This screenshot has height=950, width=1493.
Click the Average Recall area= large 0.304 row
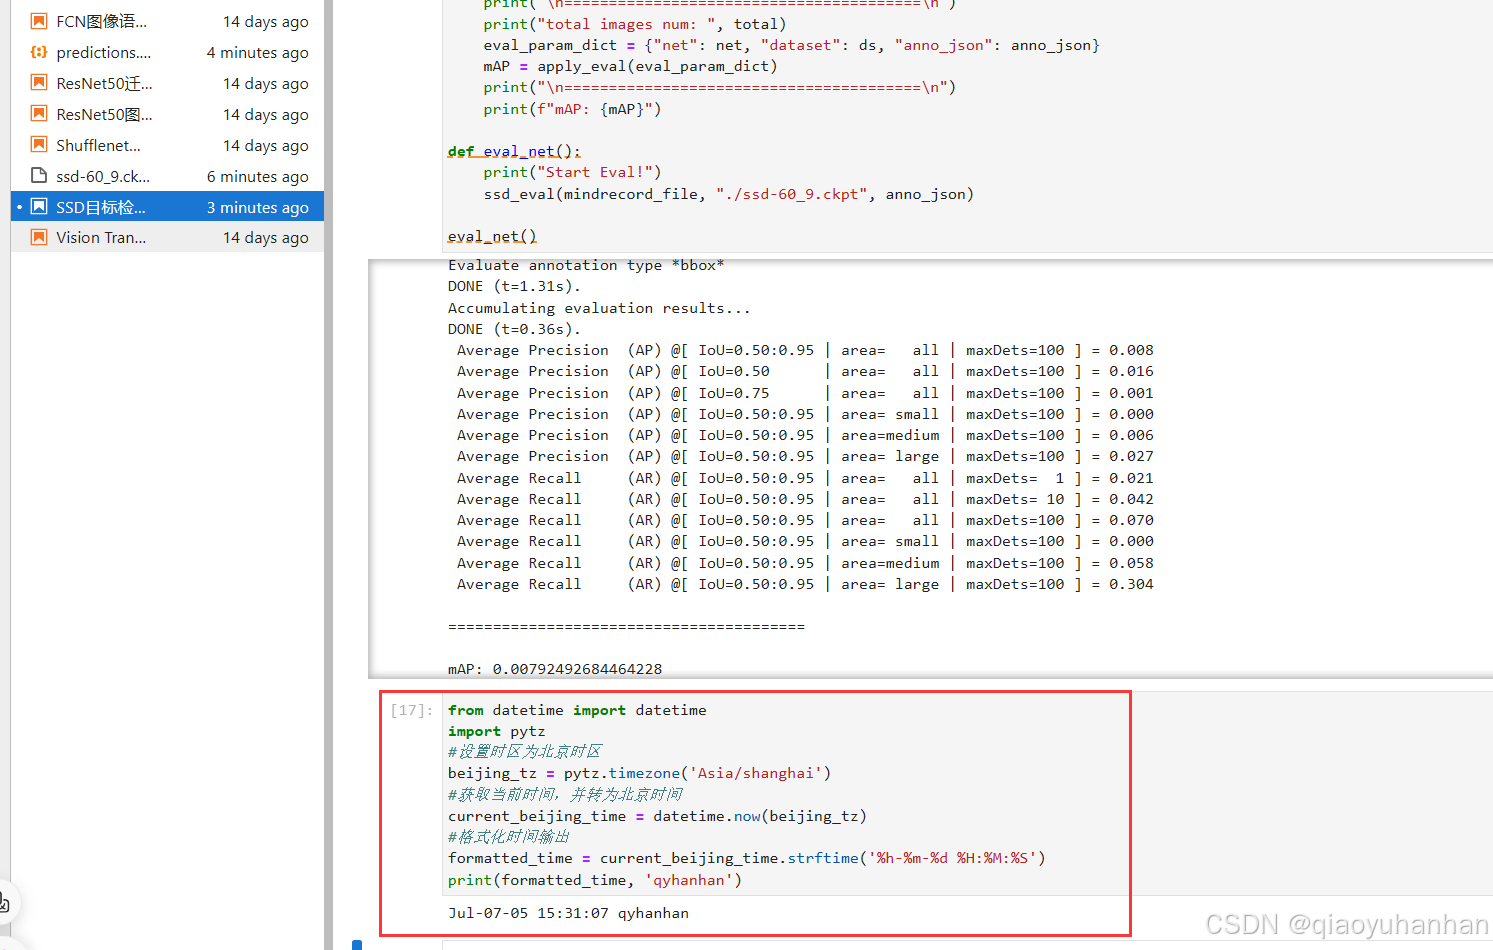tap(805, 584)
